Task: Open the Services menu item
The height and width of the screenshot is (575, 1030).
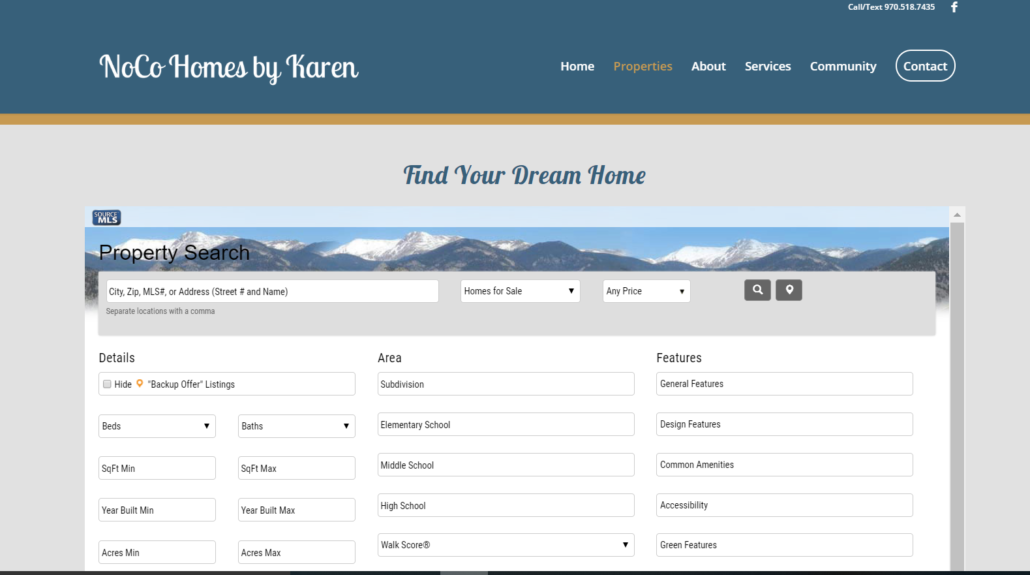Action: pyautogui.click(x=767, y=66)
